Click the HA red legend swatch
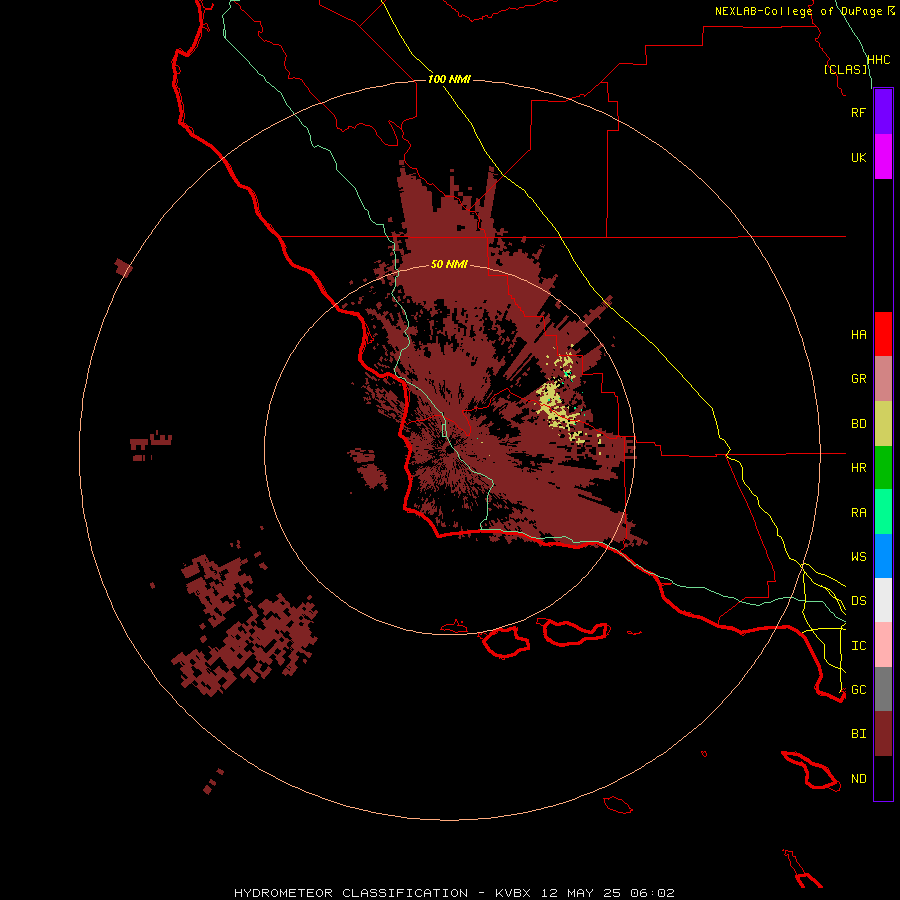The width and height of the screenshot is (900, 900). click(883, 334)
